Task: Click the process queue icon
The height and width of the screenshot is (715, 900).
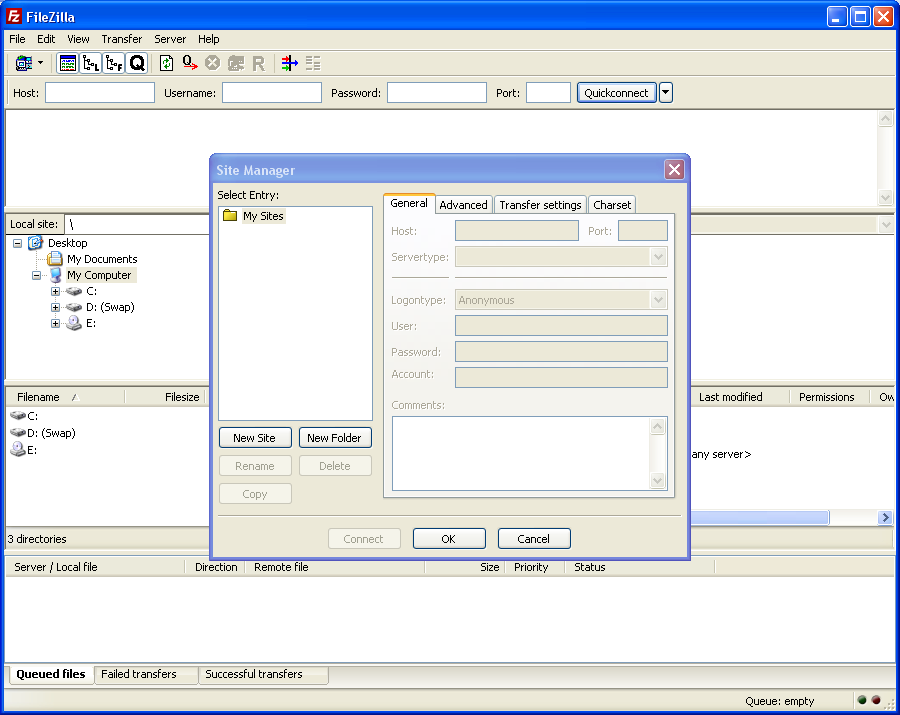Action: 190,63
